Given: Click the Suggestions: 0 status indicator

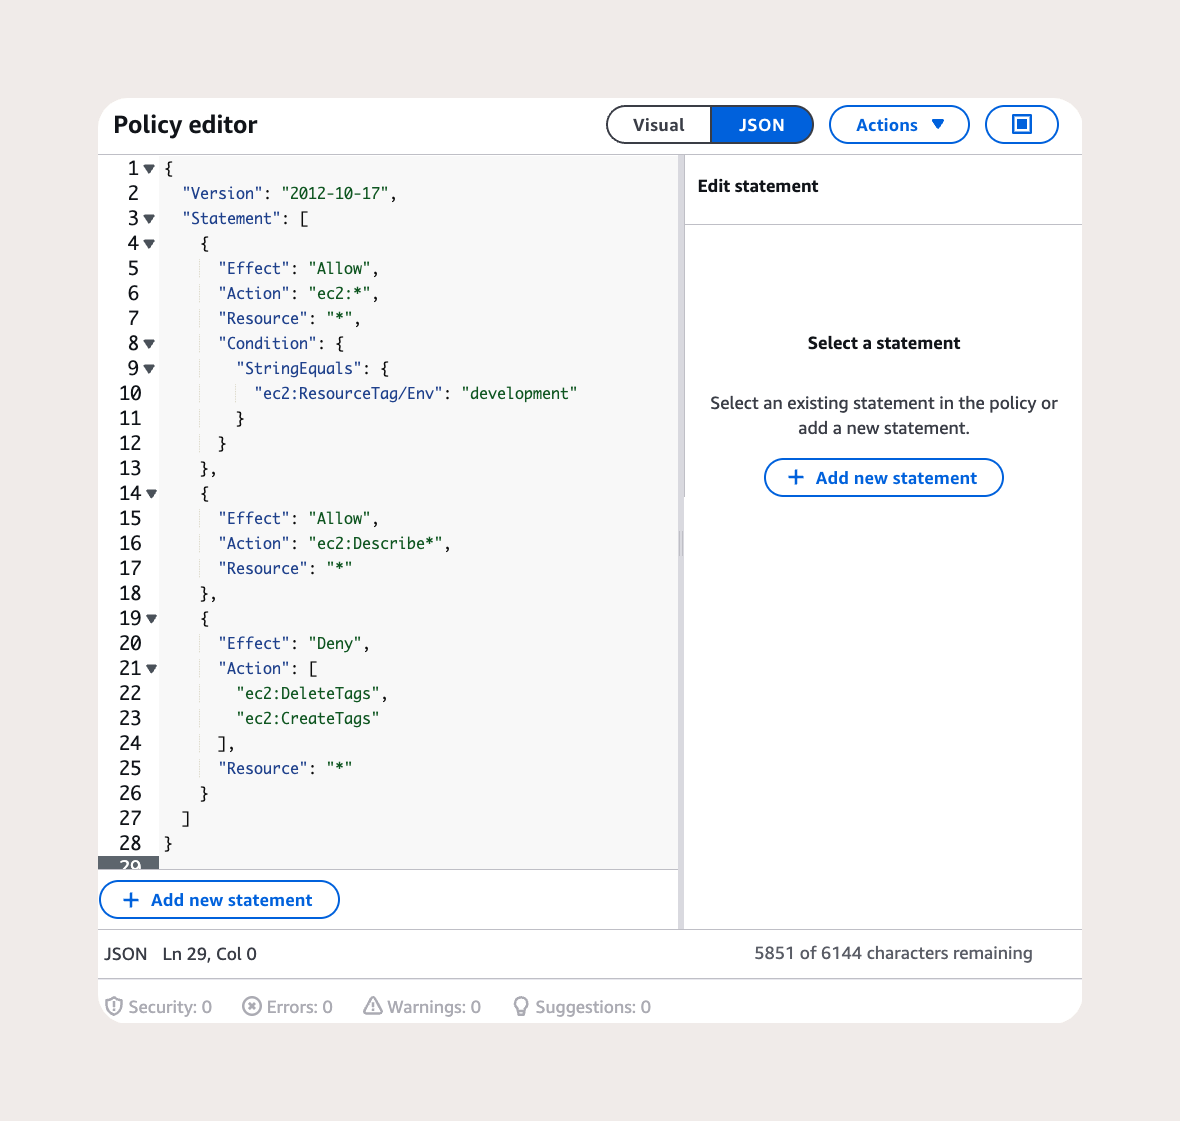Looking at the screenshot, I should coord(582,1007).
